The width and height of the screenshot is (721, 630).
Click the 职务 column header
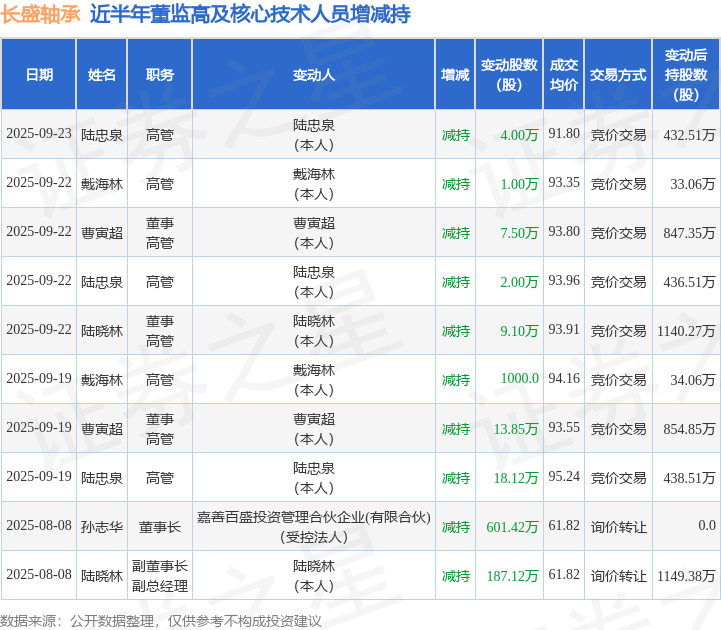160,74
